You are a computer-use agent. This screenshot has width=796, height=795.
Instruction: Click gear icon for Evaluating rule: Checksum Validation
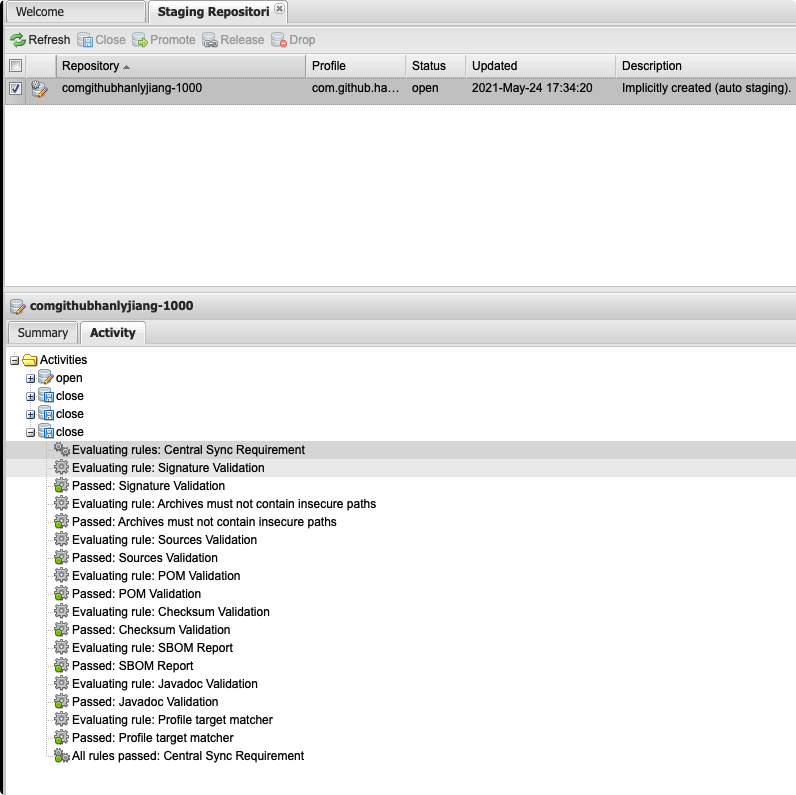[x=61, y=611]
